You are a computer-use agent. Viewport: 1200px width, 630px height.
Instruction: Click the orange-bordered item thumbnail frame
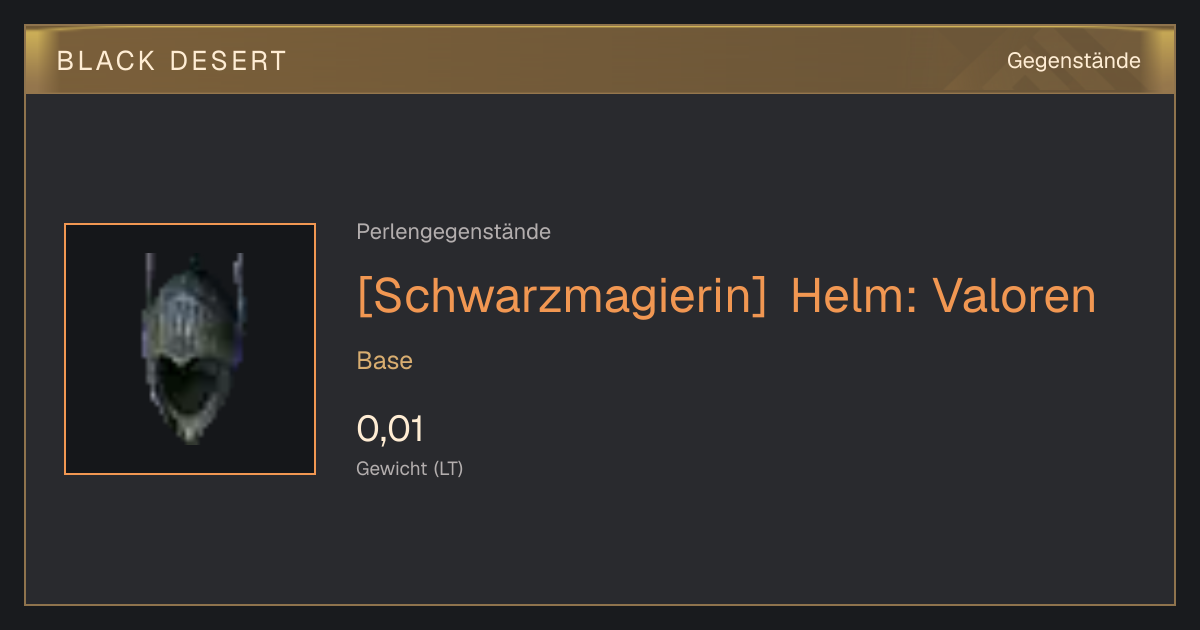click(190, 349)
